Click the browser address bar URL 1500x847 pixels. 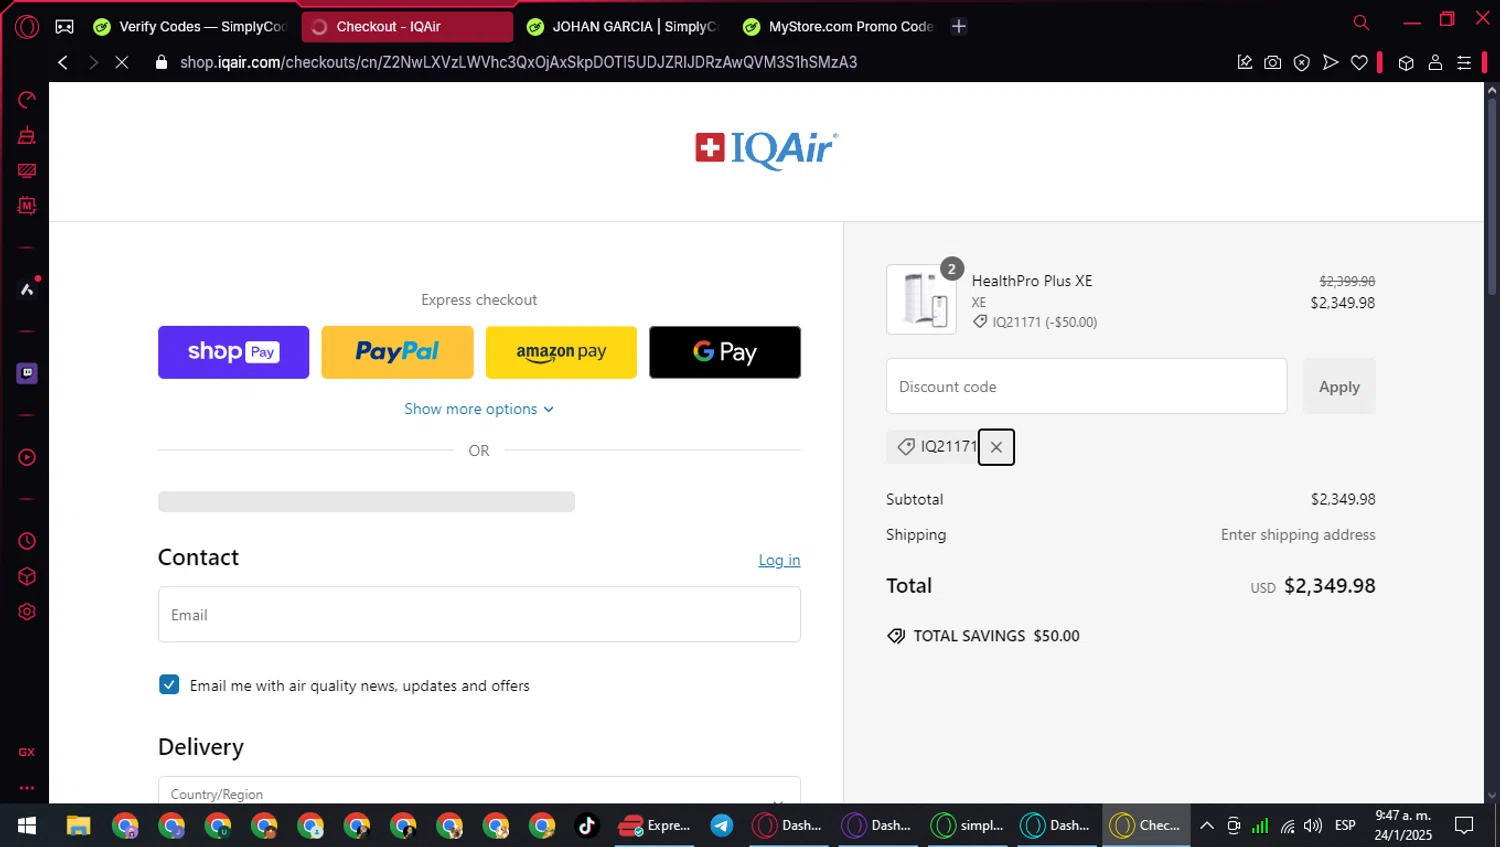point(518,62)
